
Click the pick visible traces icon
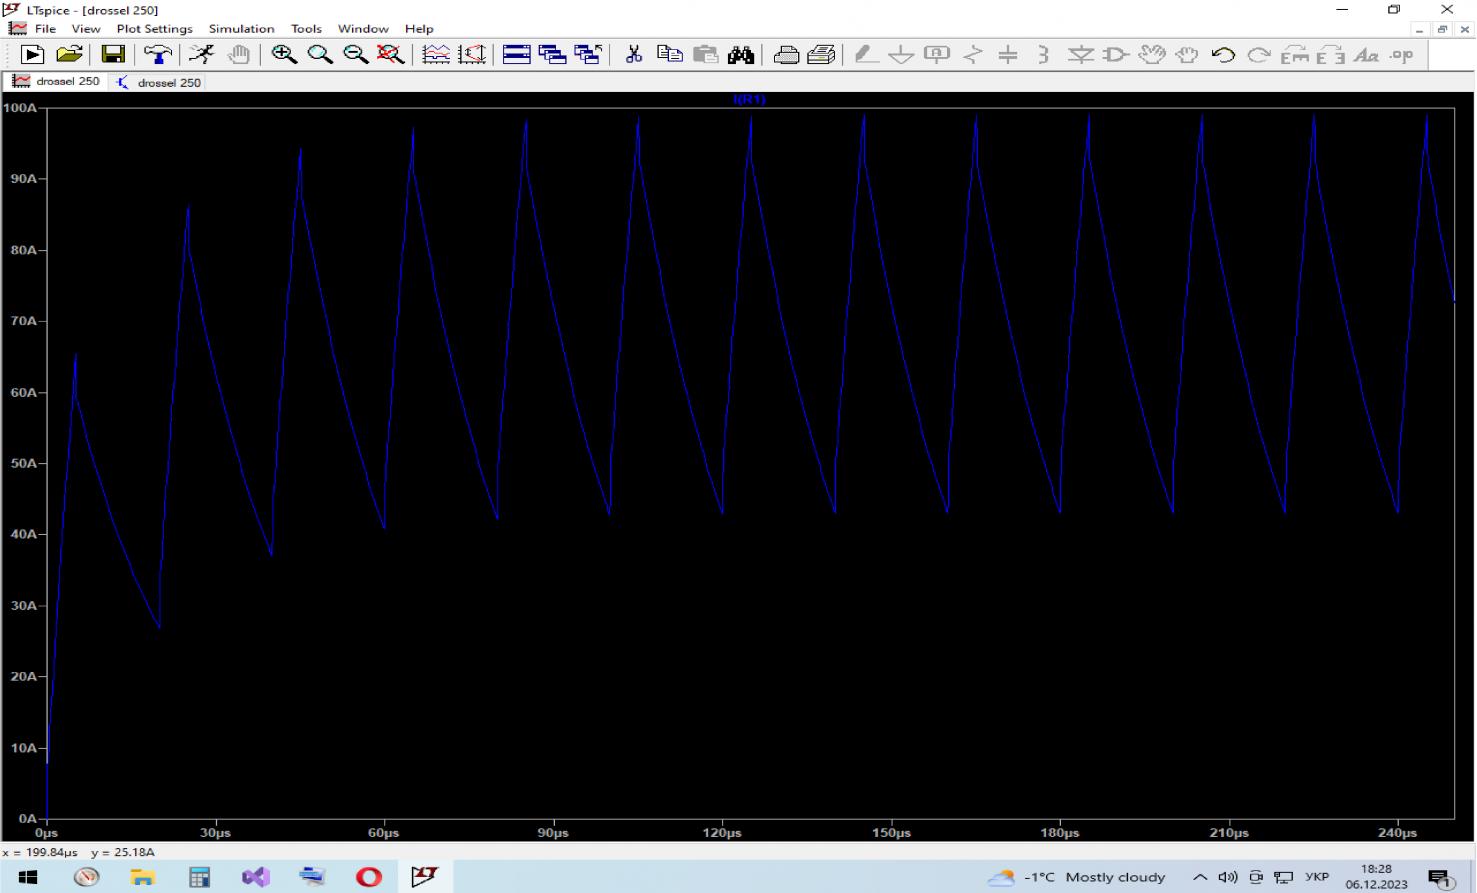pyautogui.click(x=436, y=55)
